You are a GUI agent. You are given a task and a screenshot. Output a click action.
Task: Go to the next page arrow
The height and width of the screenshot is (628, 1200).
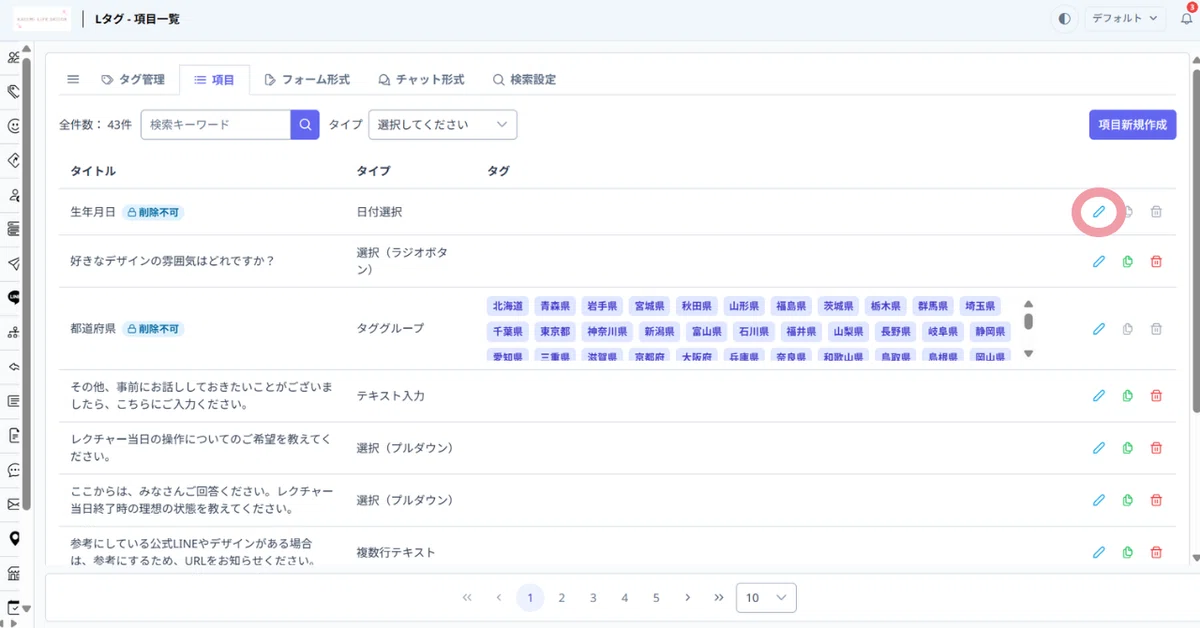pos(687,598)
